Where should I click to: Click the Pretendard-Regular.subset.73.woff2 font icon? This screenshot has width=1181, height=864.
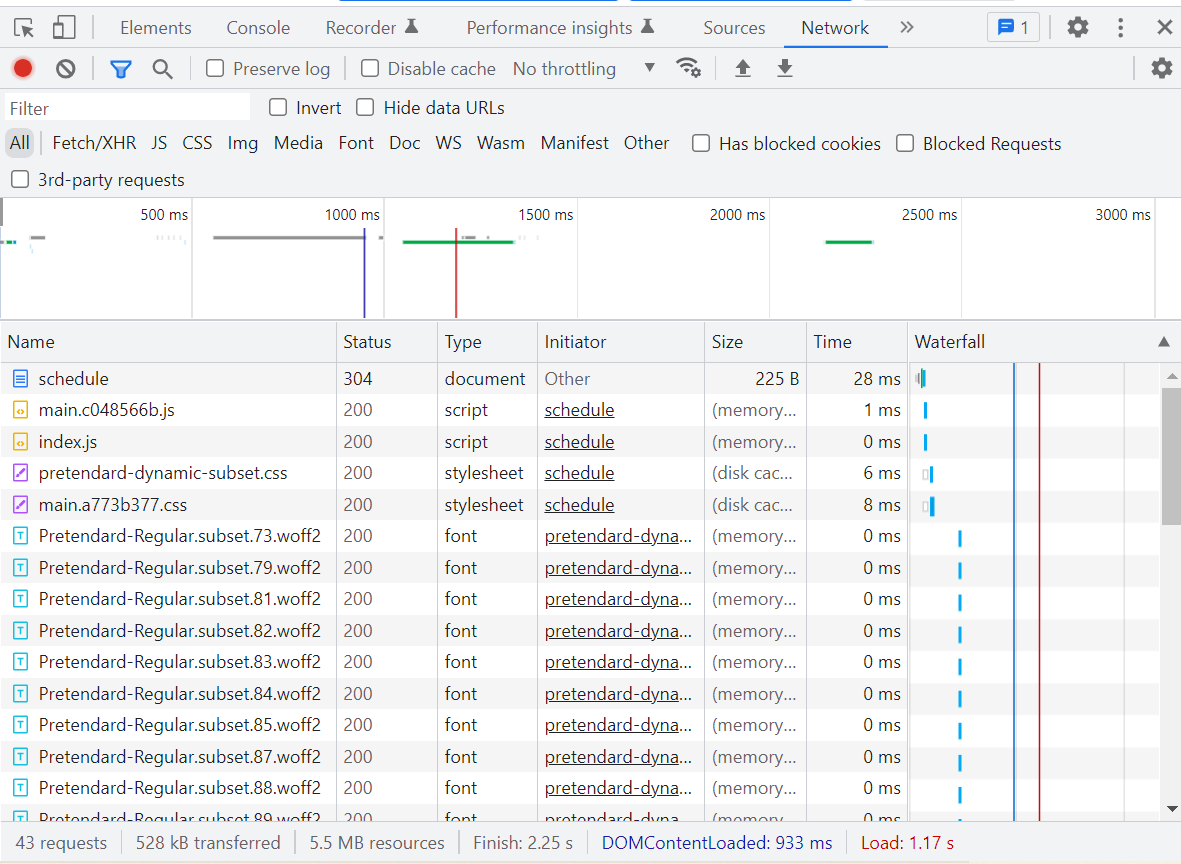(x=20, y=536)
